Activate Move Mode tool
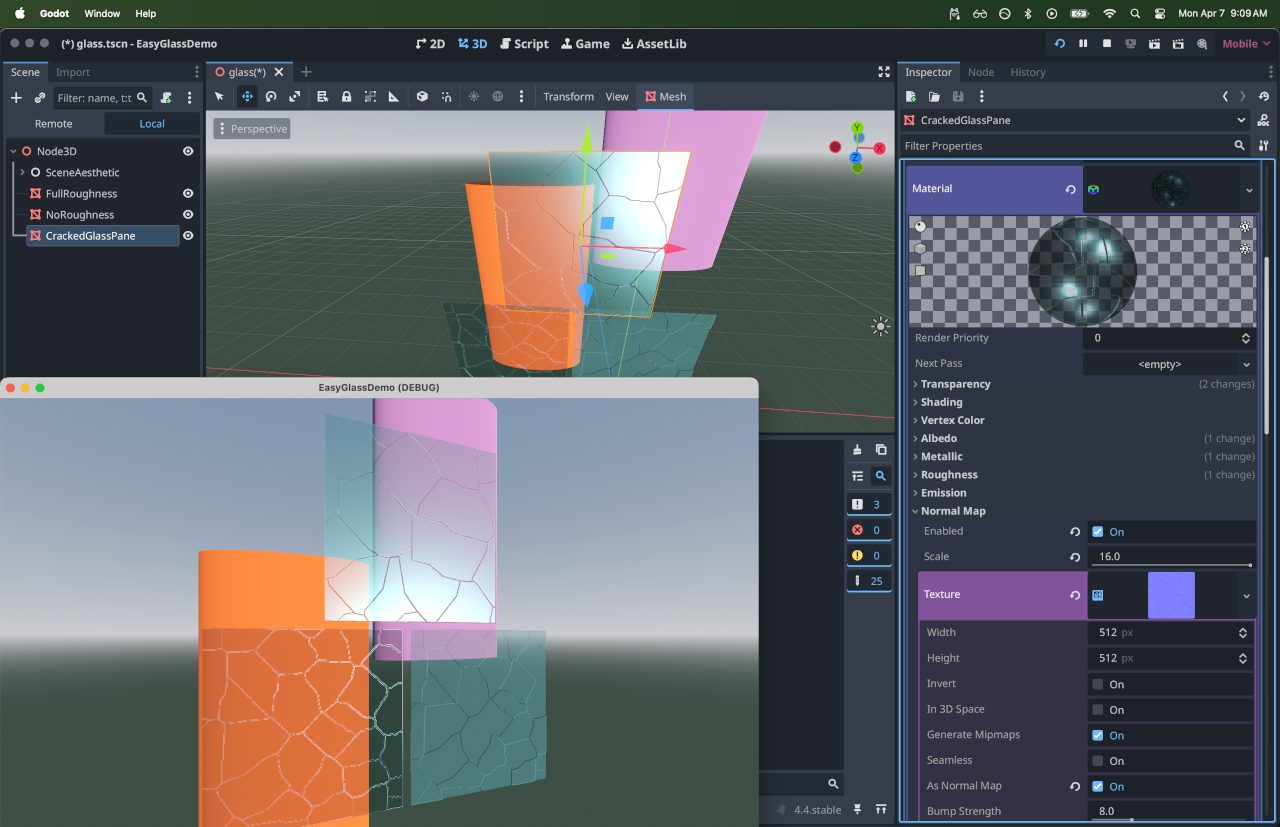The height and width of the screenshot is (827, 1280). click(x=246, y=97)
